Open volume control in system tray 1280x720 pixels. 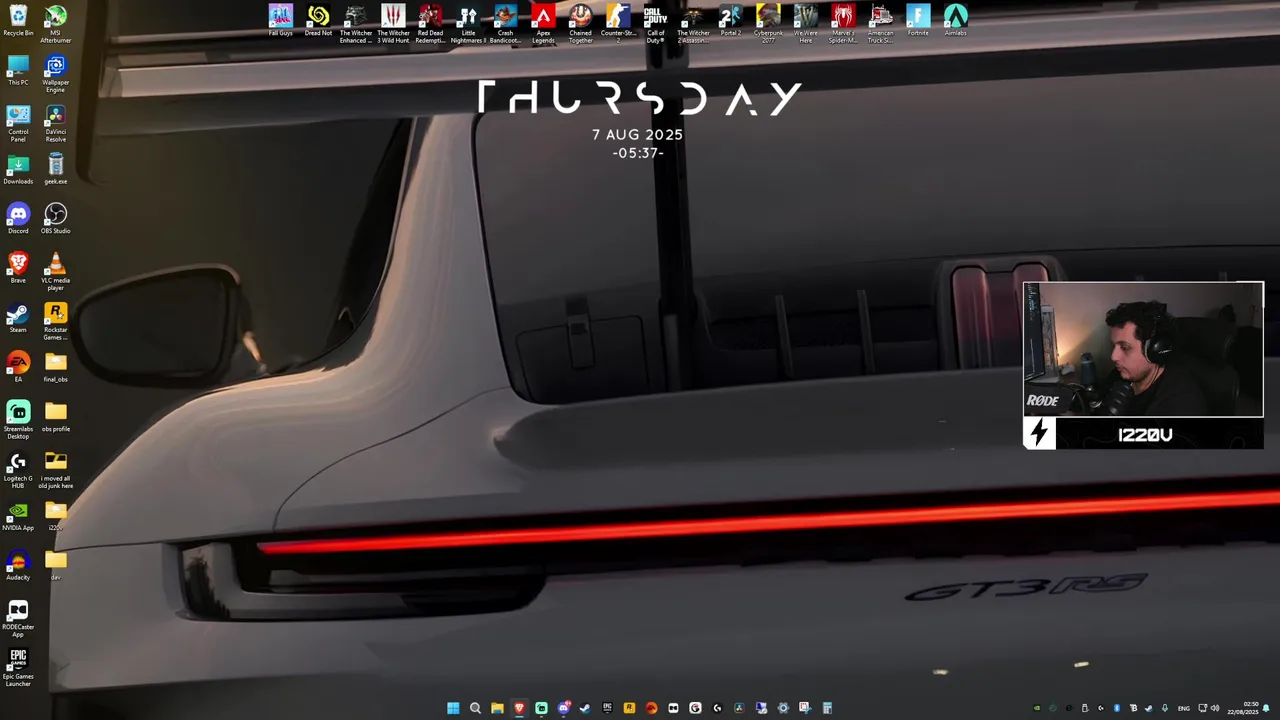click(1215, 708)
